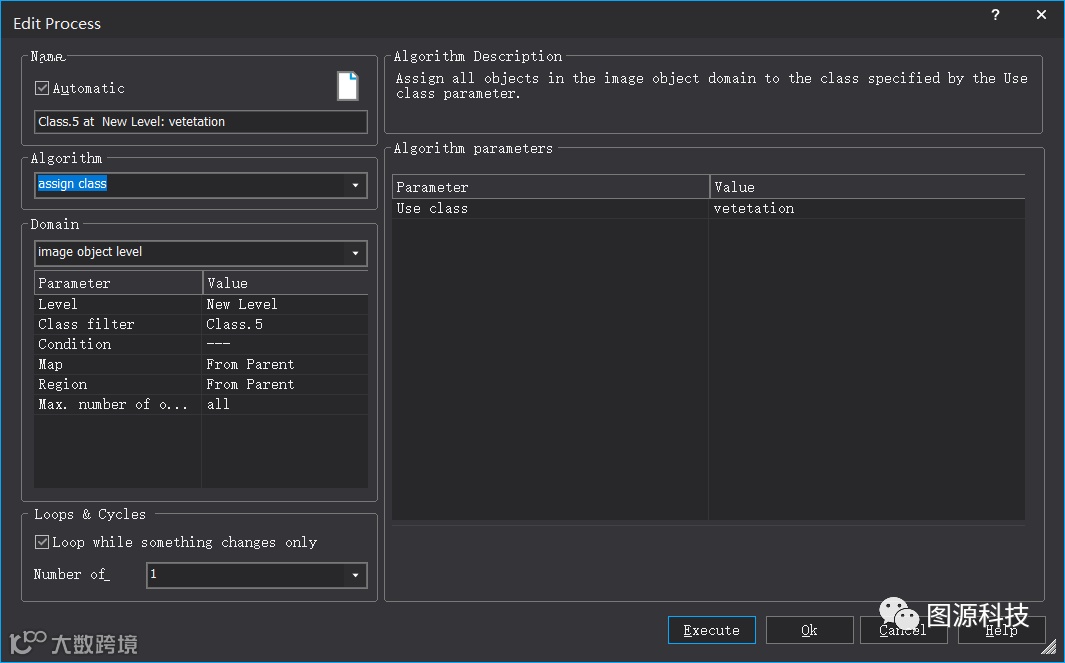
Task: Click the Max. number of objects value all
Action: pyautogui.click(x=218, y=404)
